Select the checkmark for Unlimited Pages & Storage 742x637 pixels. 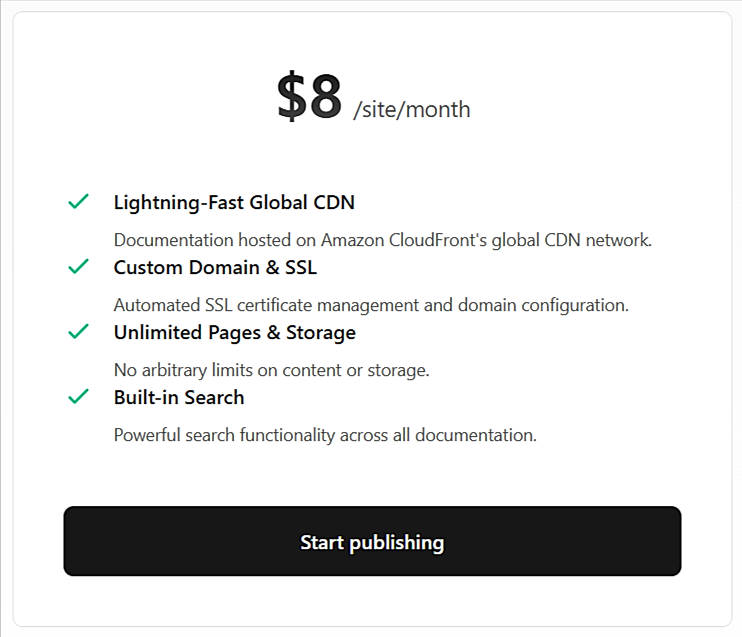pos(79,332)
